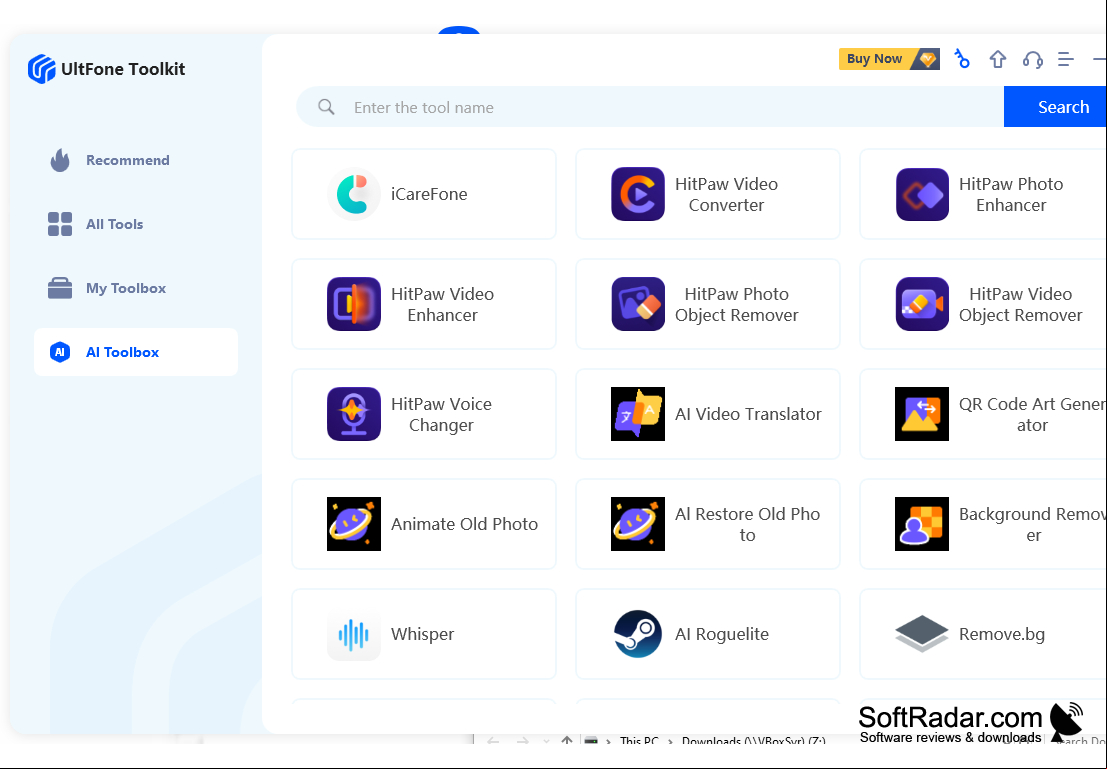Image resolution: width=1107 pixels, height=769 pixels.
Task: Open the Whisper waveform icon
Action: [x=354, y=634]
